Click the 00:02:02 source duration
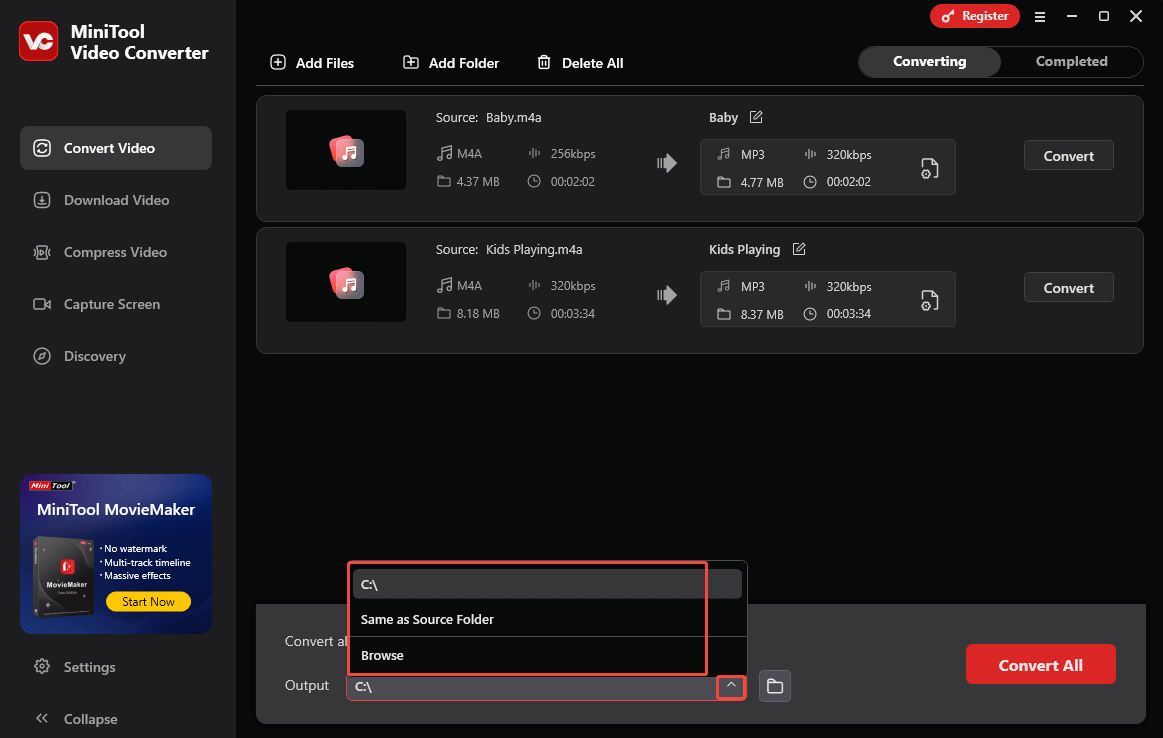 pyautogui.click(x=573, y=182)
